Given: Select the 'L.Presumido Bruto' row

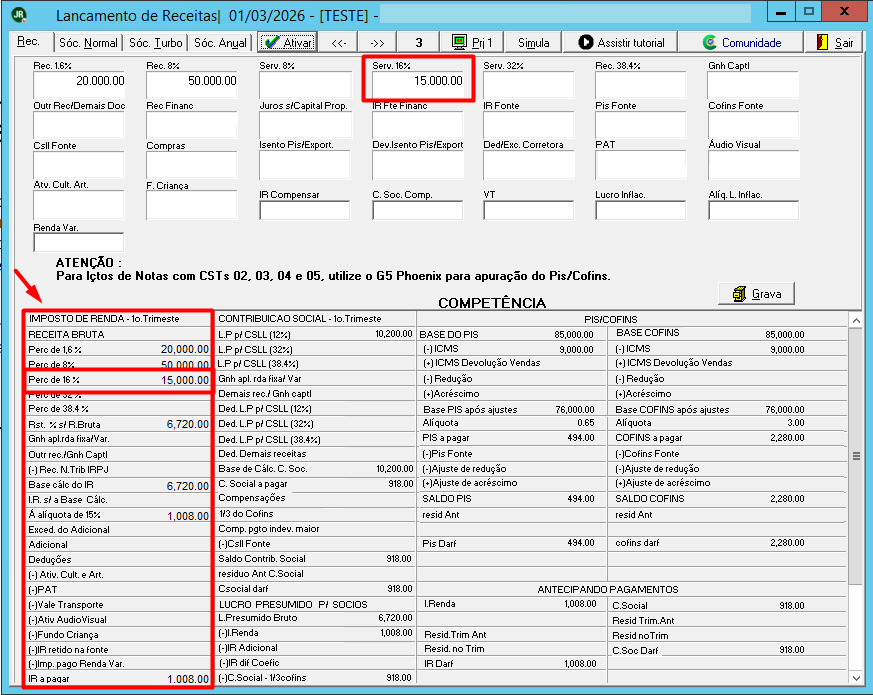Looking at the screenshot, I should (315, 618).
